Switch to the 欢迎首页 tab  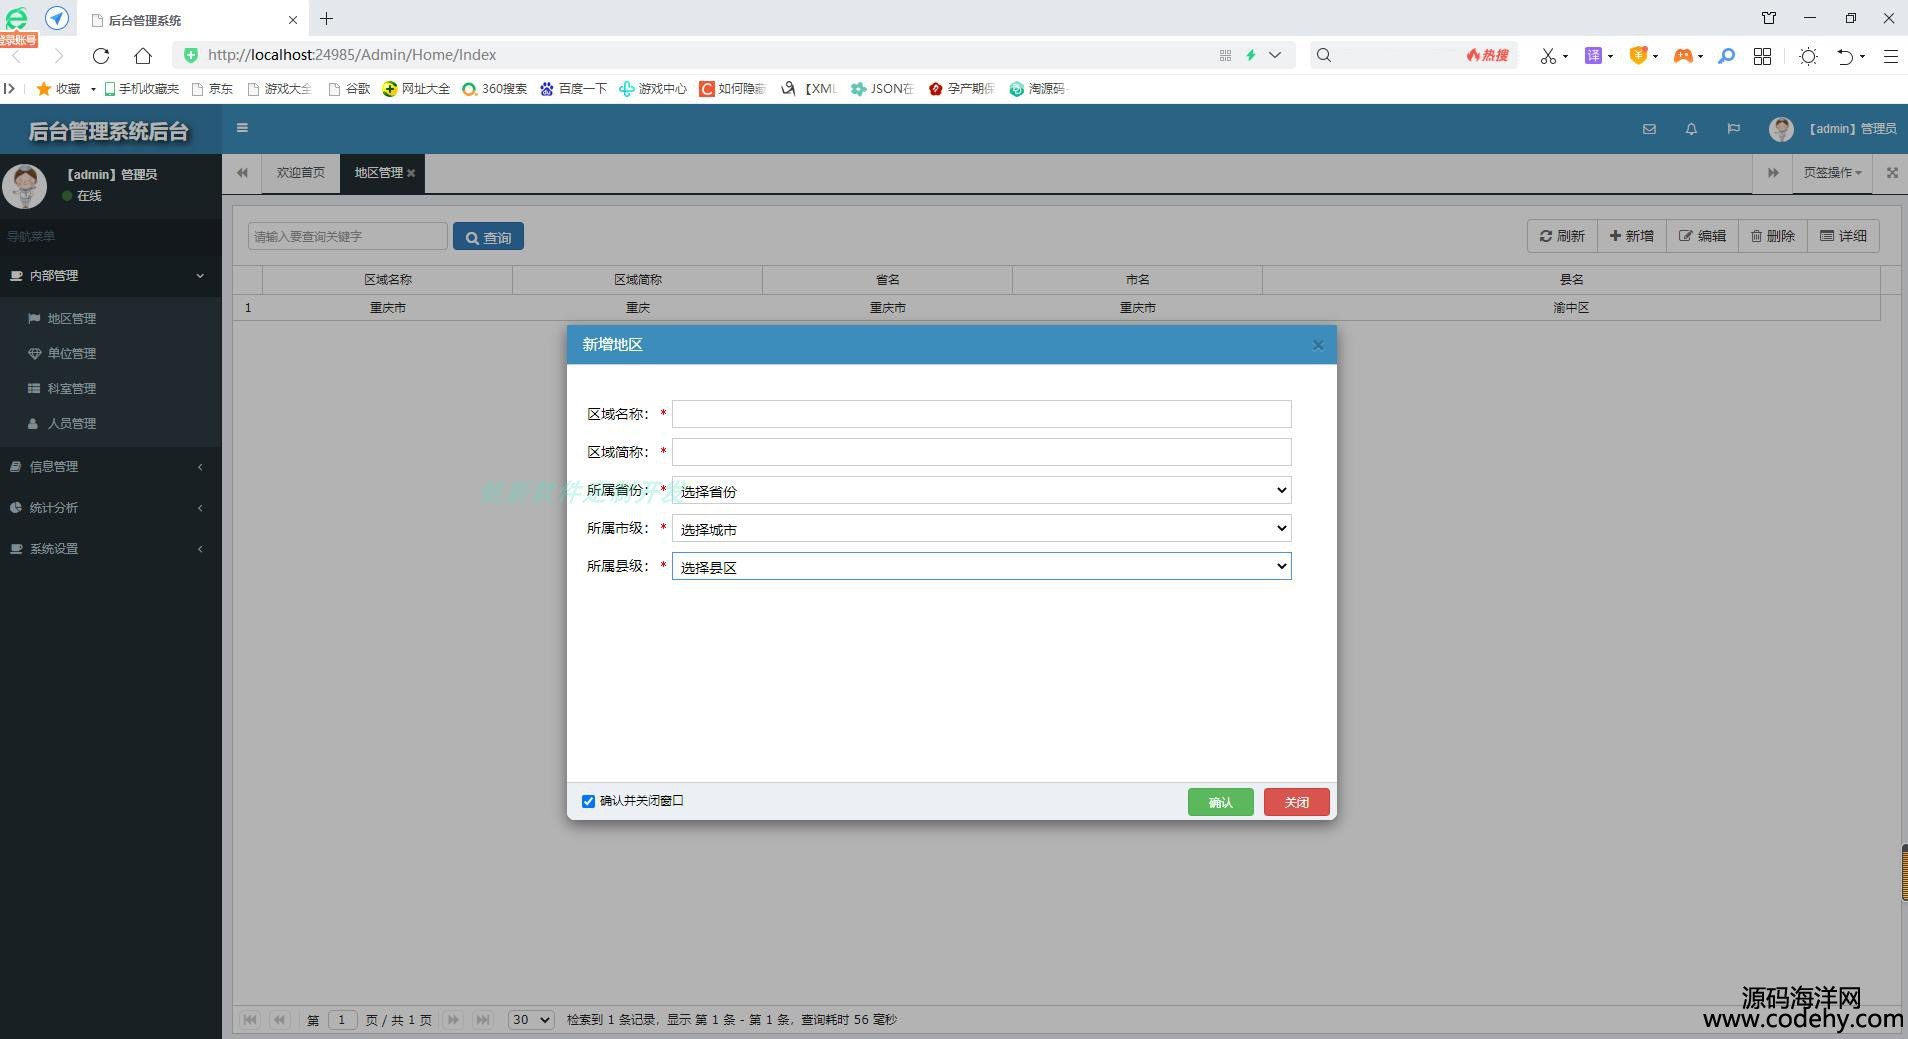(300, 173)
